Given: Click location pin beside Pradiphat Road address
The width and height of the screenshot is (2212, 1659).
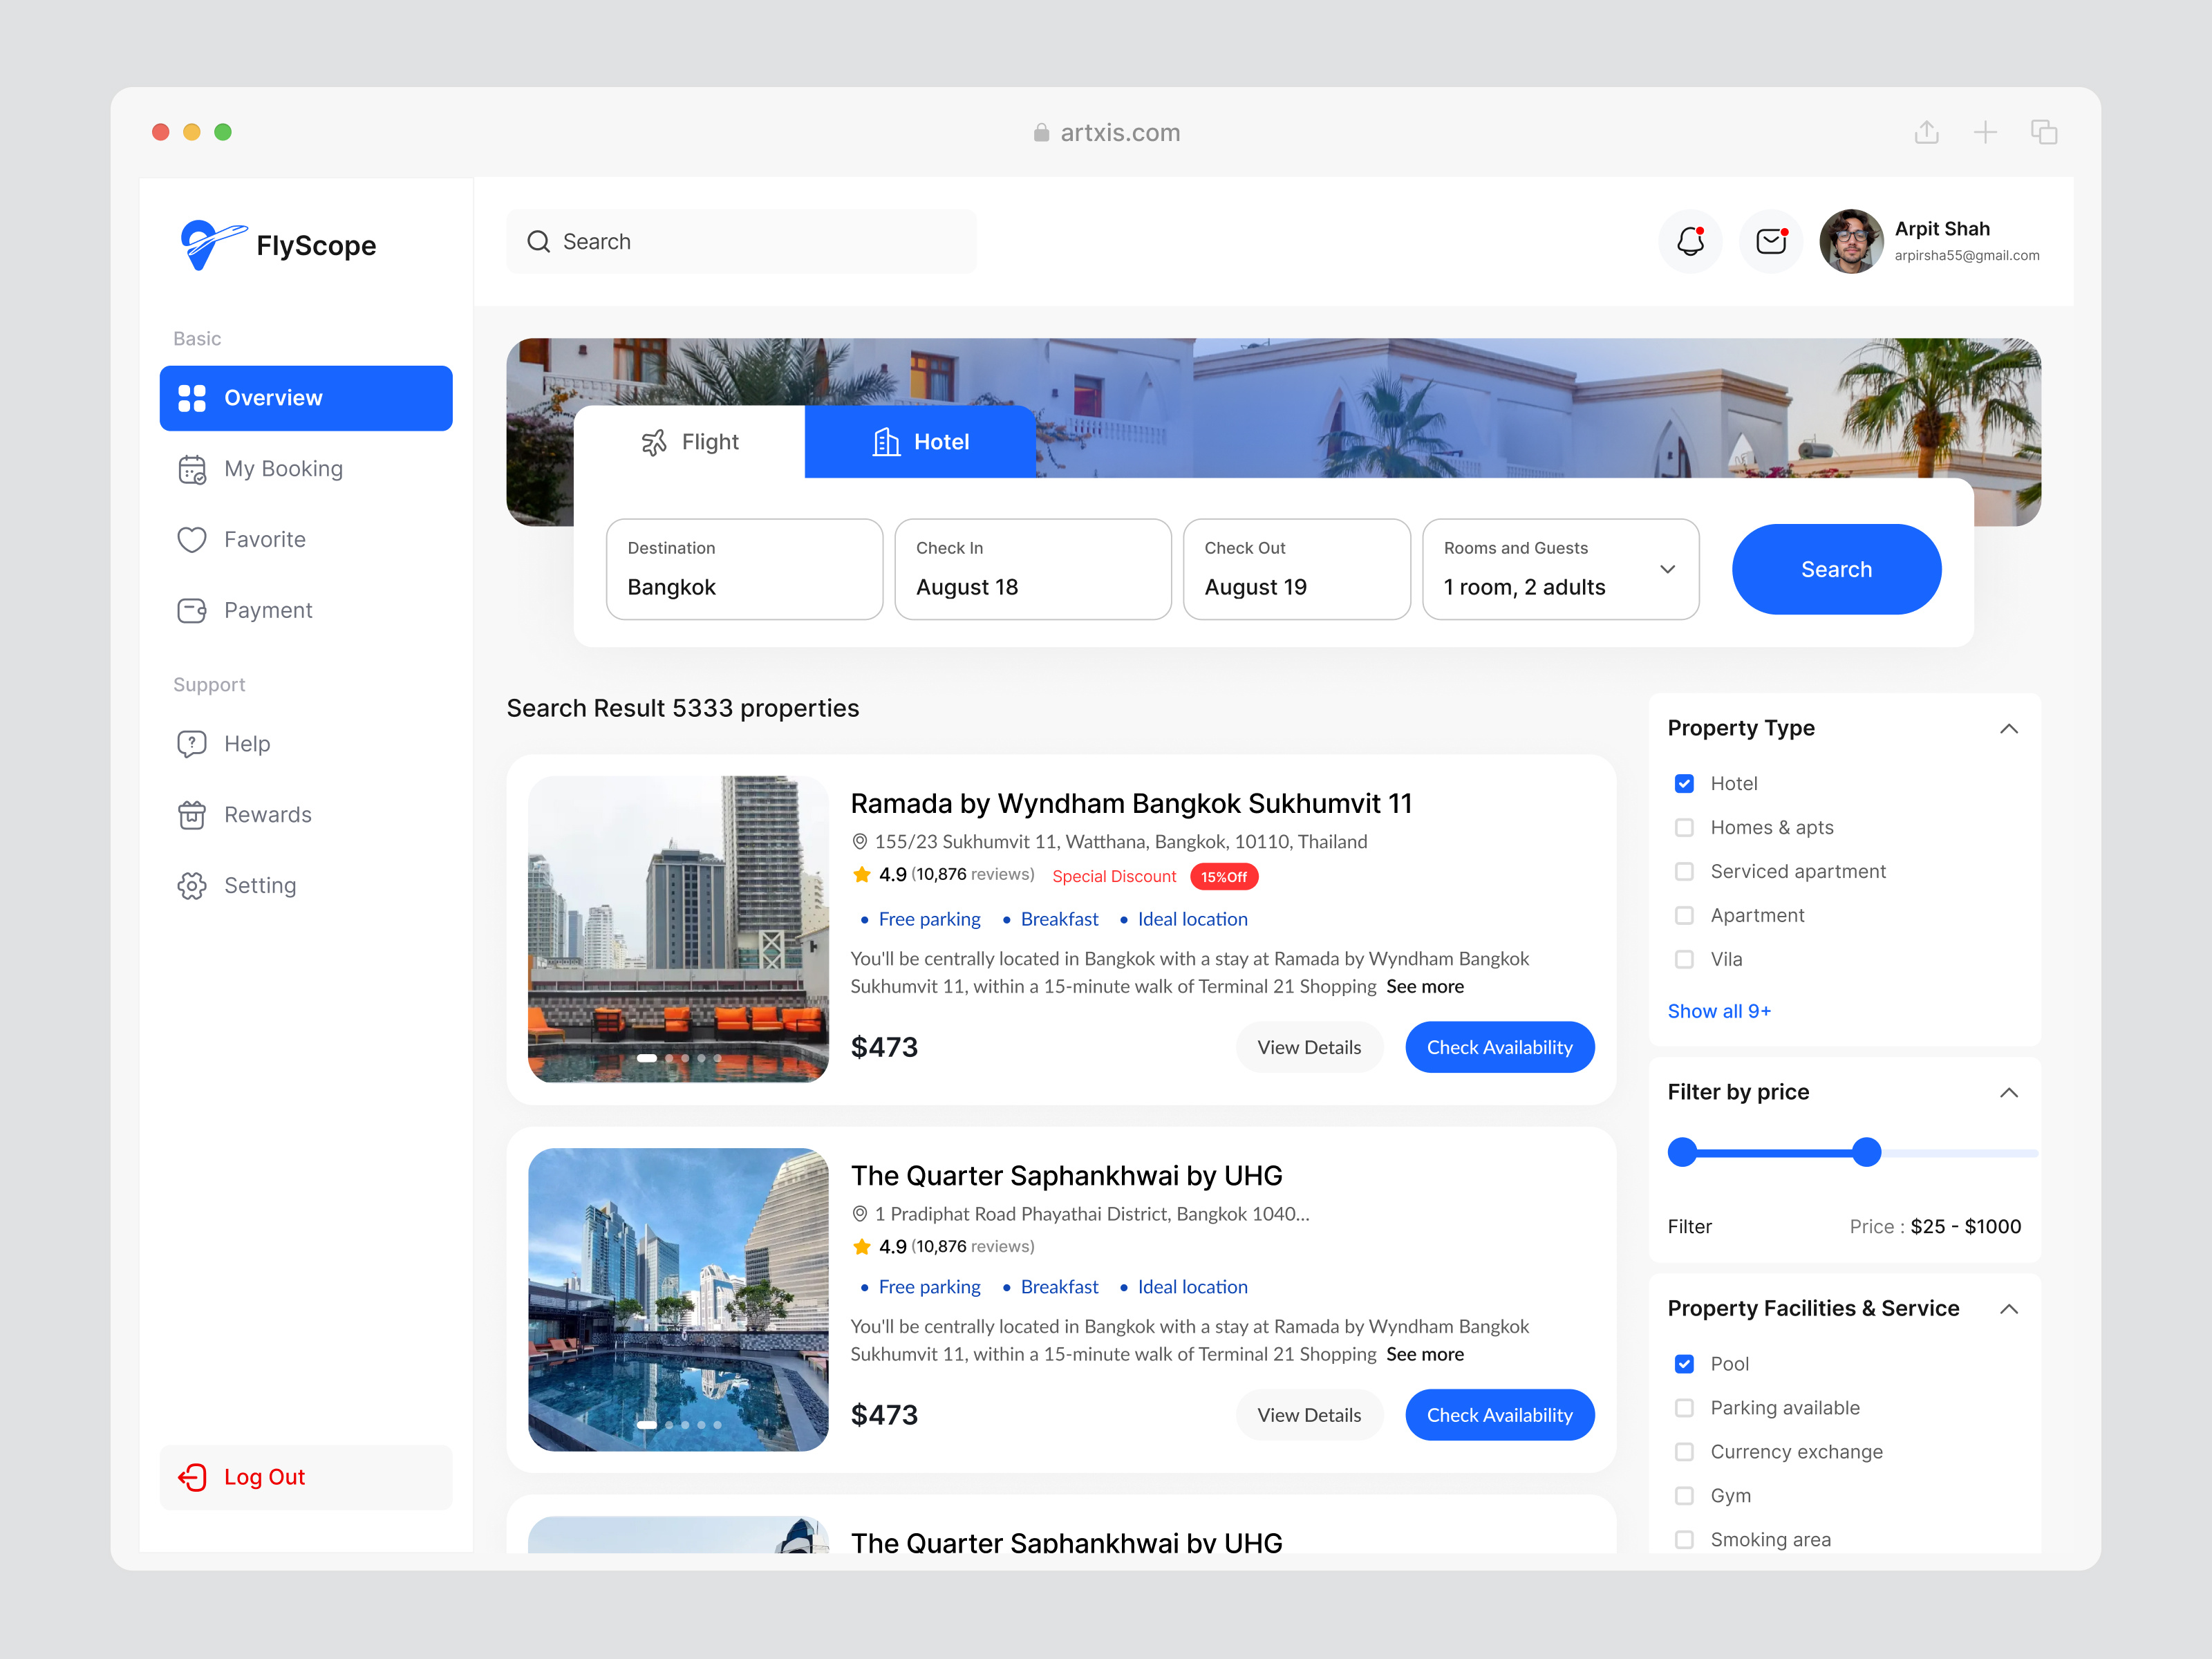Looking at the screenshot, I should (x=859, y=1214).
